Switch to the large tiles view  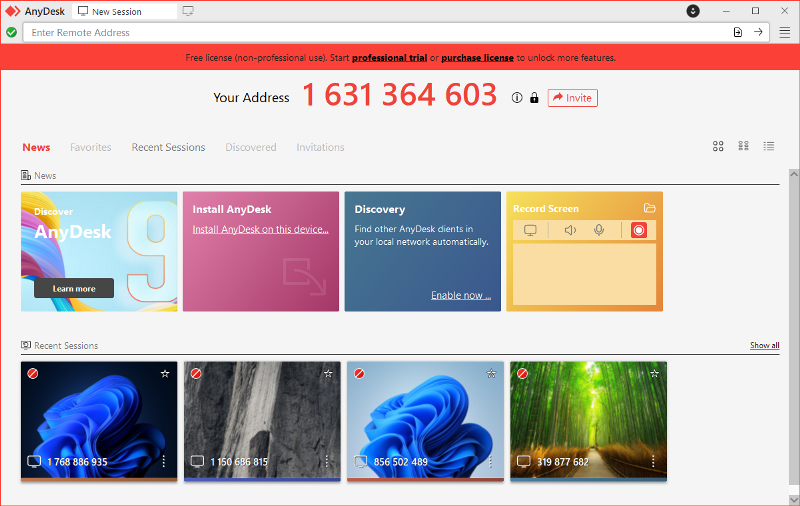point(718,146)
